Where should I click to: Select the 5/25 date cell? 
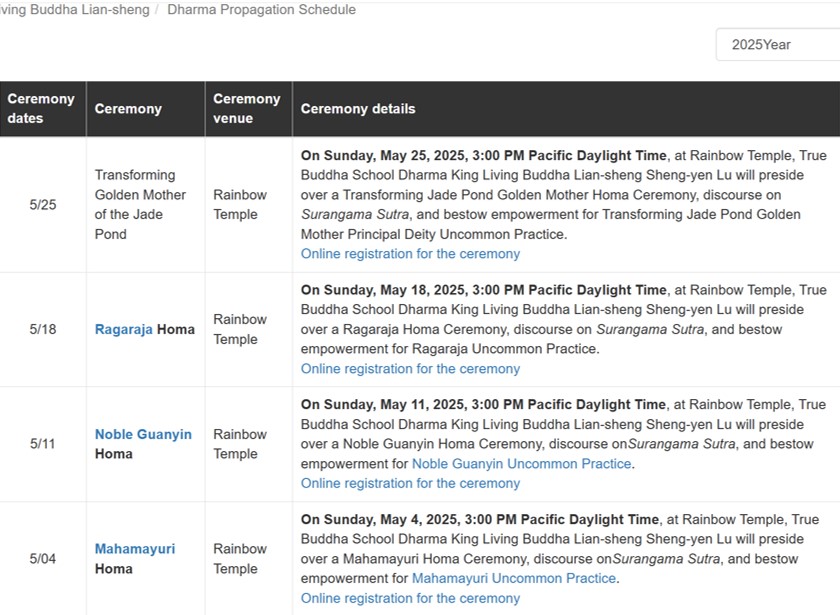(43, 205)
